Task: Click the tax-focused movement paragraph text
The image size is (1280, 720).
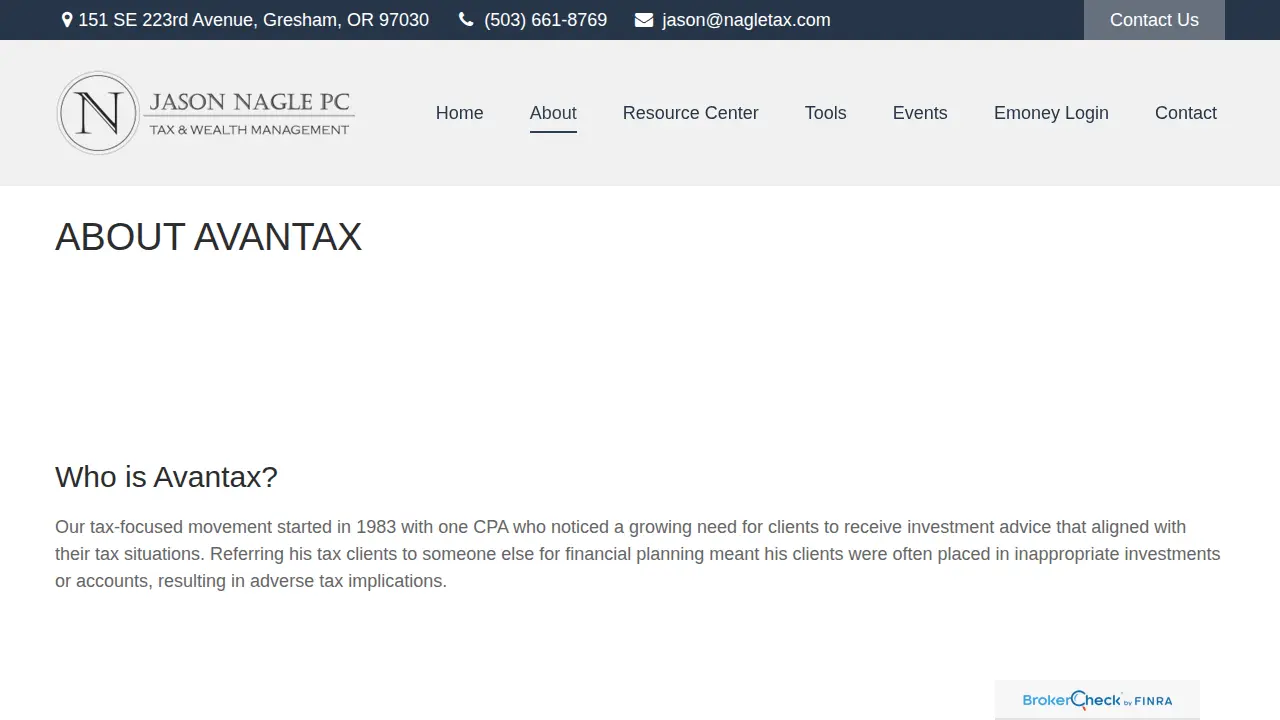Action: [x=638, y=554]
